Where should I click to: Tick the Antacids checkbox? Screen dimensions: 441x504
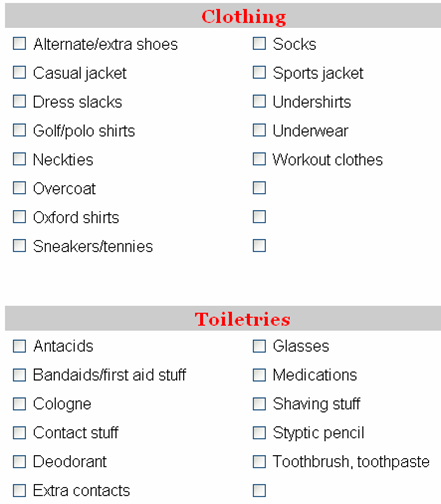click(19, 346)
